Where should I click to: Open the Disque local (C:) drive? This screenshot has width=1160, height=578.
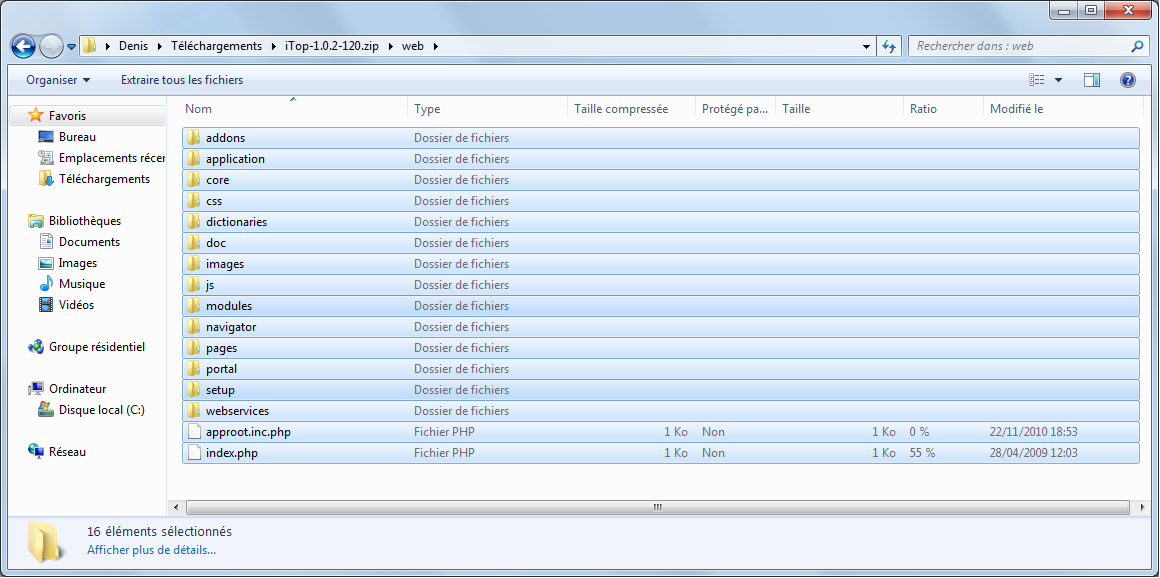(x=101, y=410)
